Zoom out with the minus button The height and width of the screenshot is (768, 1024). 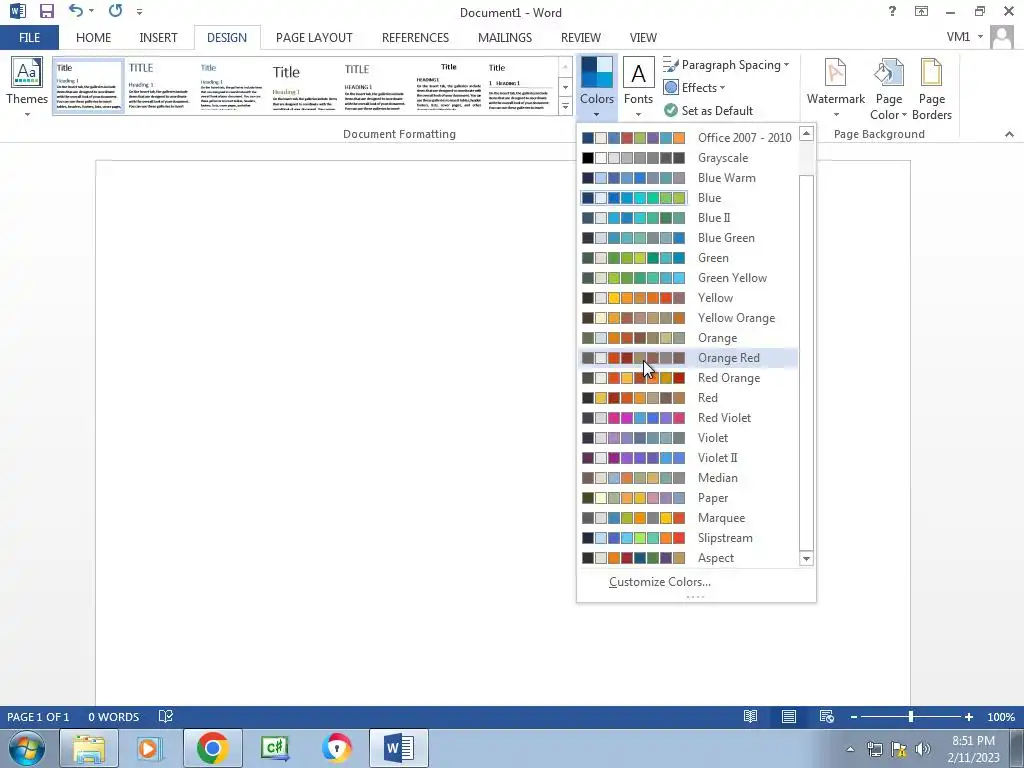(854, 717)
